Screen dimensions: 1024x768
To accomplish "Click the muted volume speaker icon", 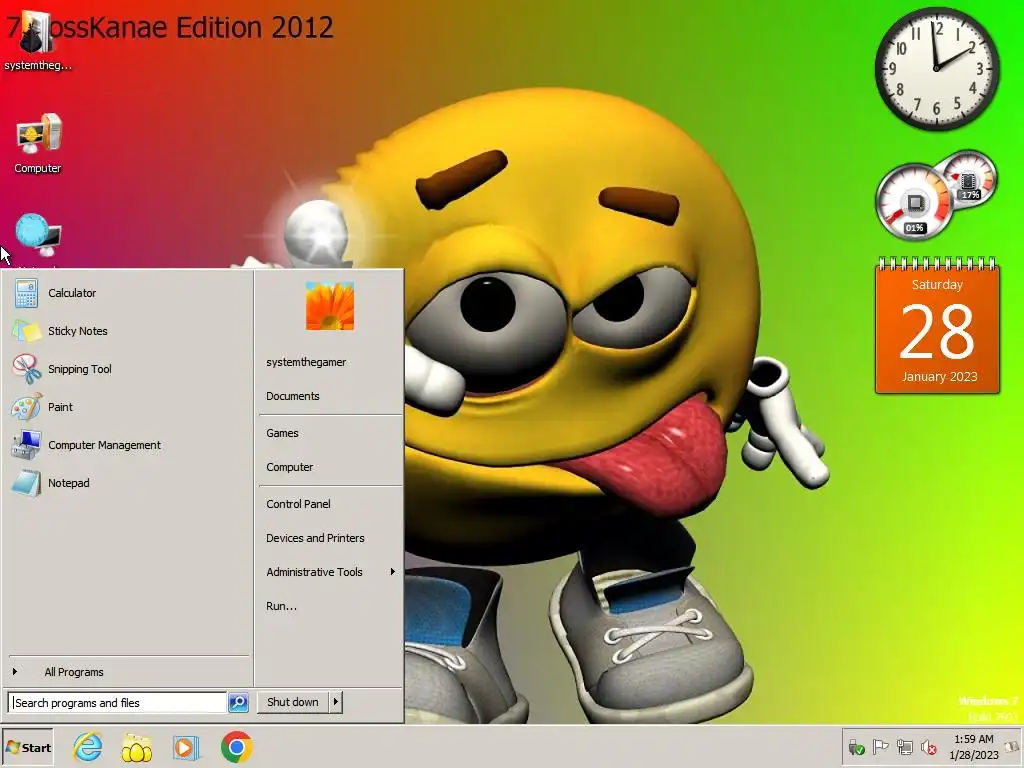I will (x=928, y=747).
